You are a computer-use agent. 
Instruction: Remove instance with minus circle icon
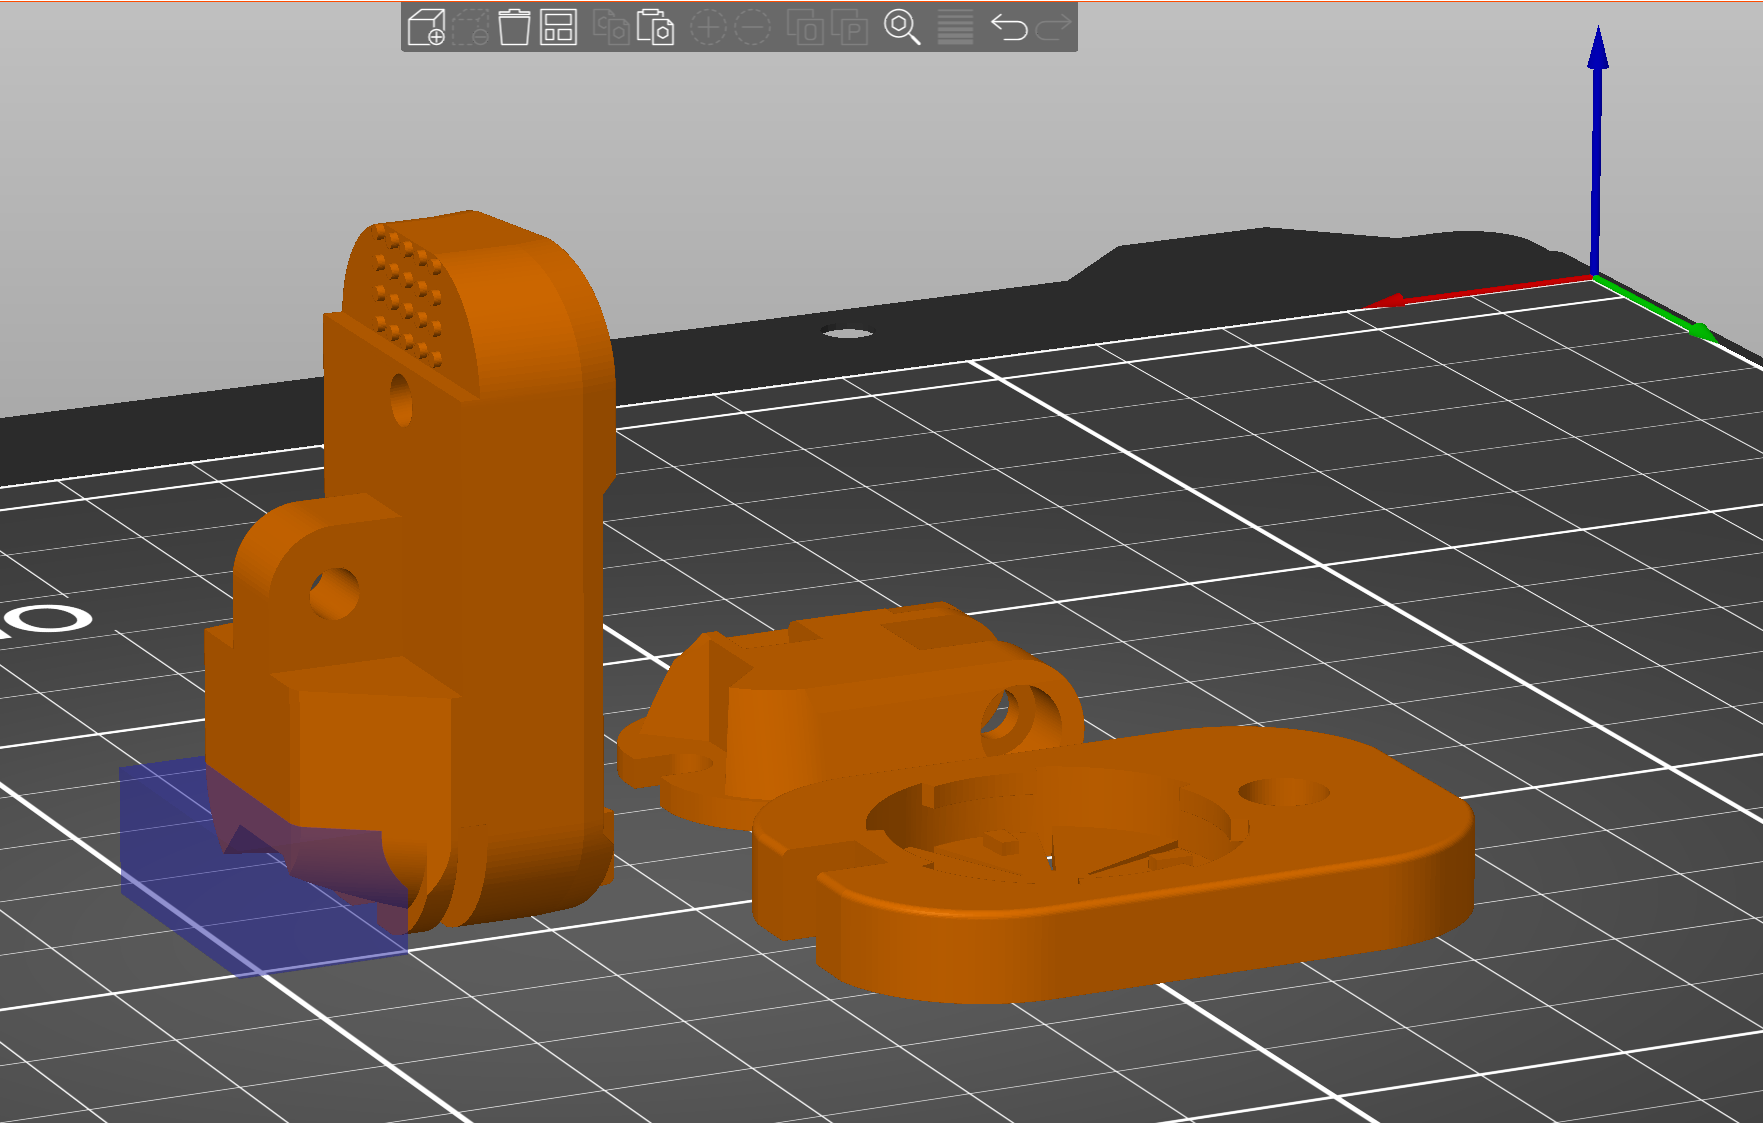(752, 27)
